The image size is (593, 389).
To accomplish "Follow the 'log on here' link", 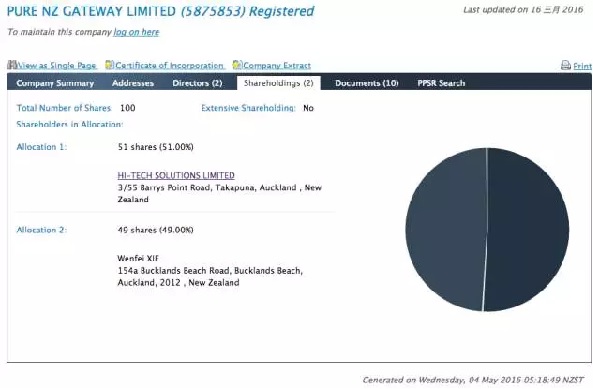I will tap(136, 32).
